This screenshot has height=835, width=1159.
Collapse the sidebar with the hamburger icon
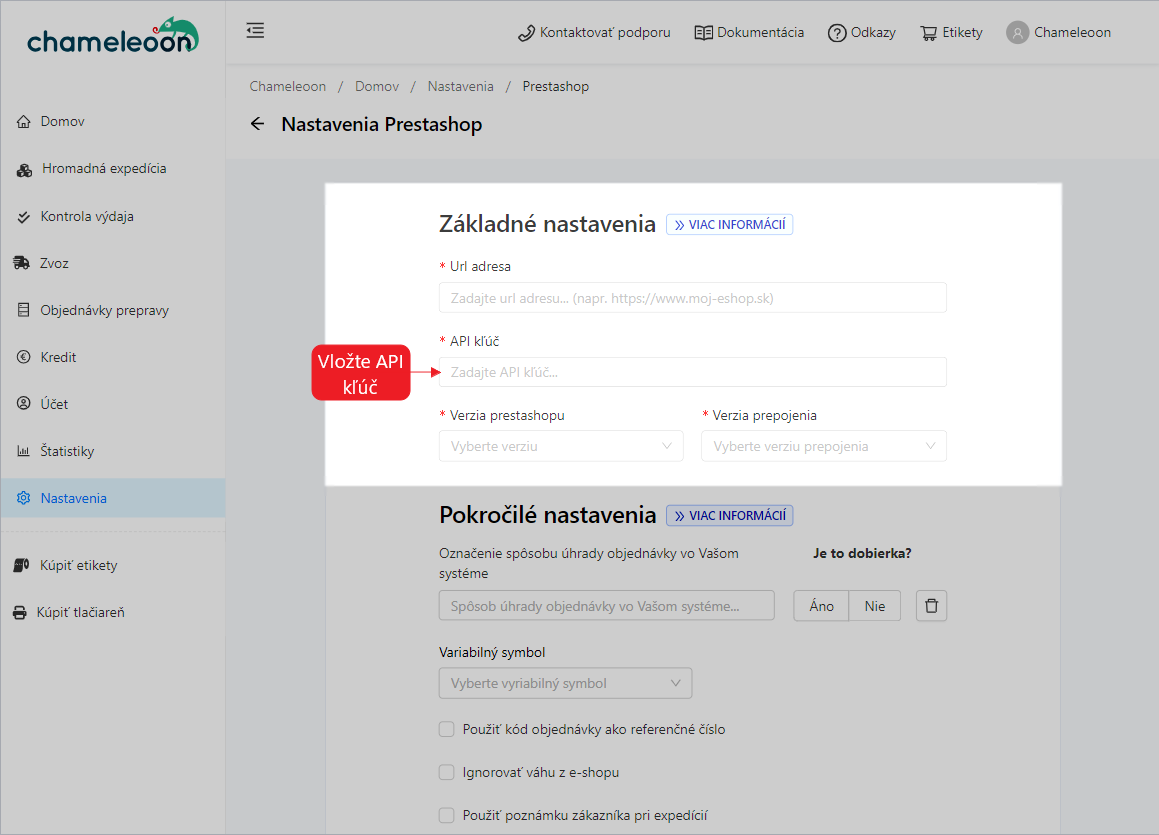255,31
